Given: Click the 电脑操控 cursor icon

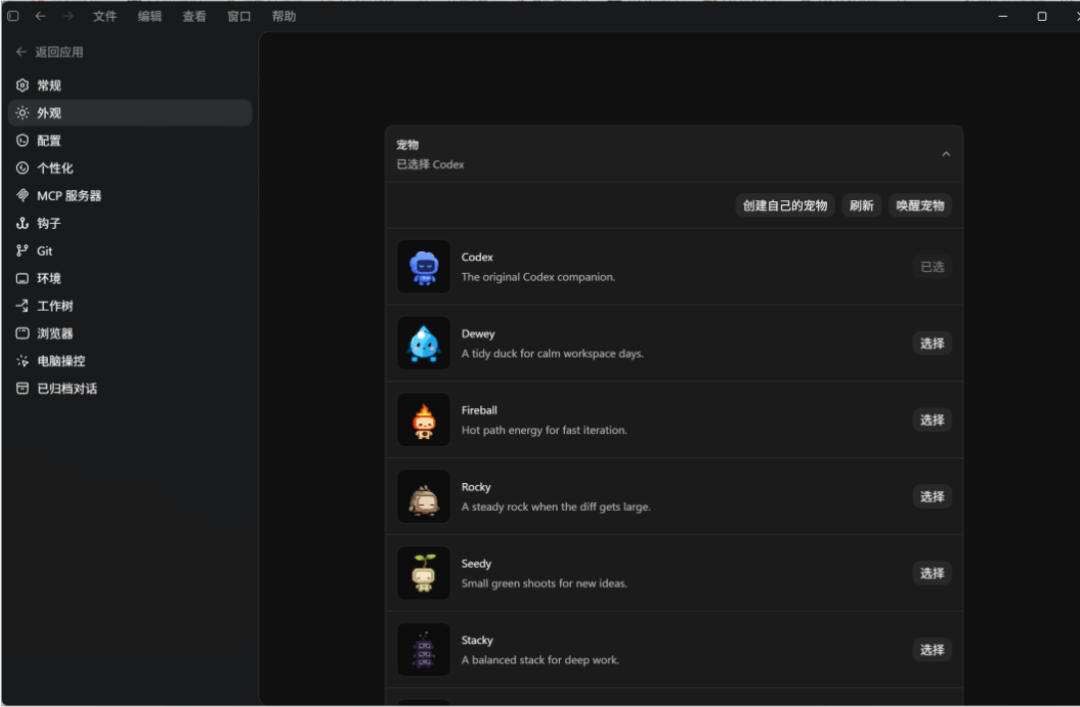Looking at the screenshot, I should [x=23, y=361].
